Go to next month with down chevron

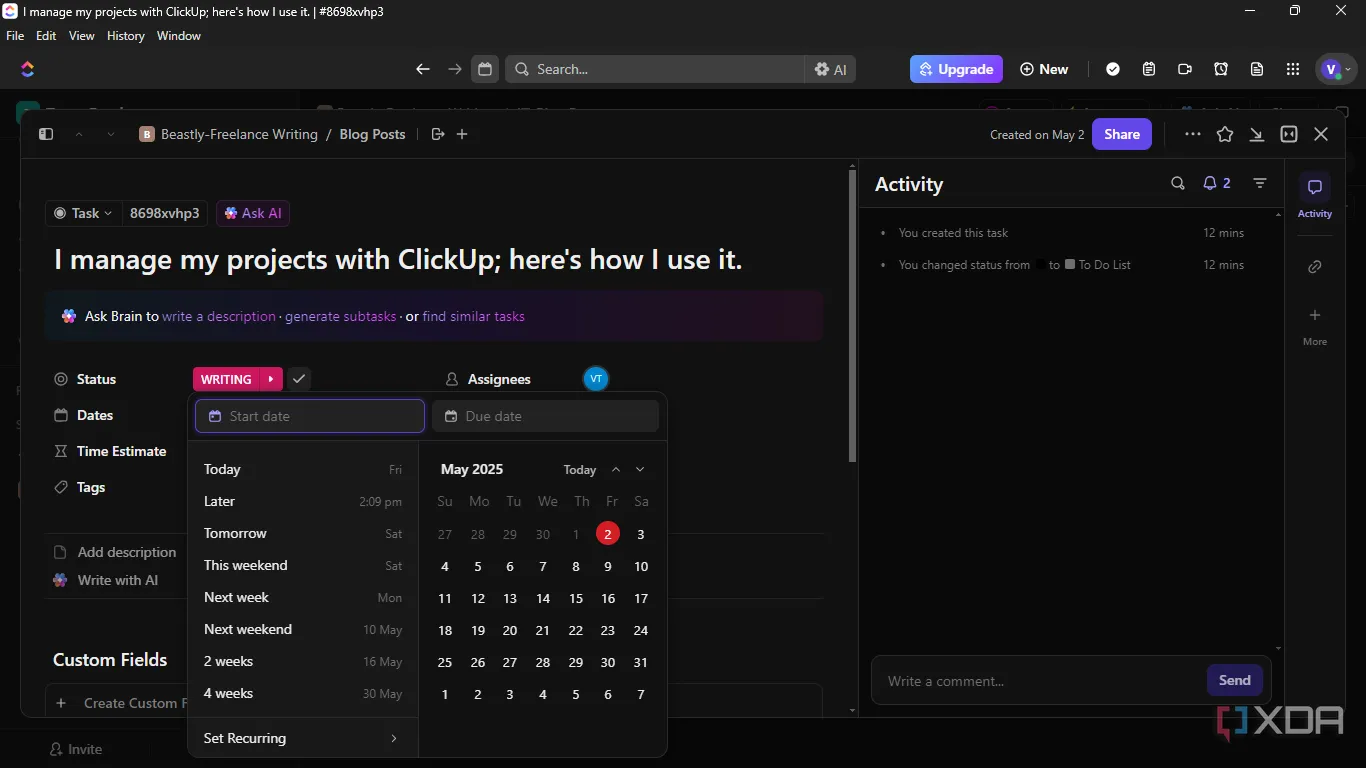[x=640, y=469]
